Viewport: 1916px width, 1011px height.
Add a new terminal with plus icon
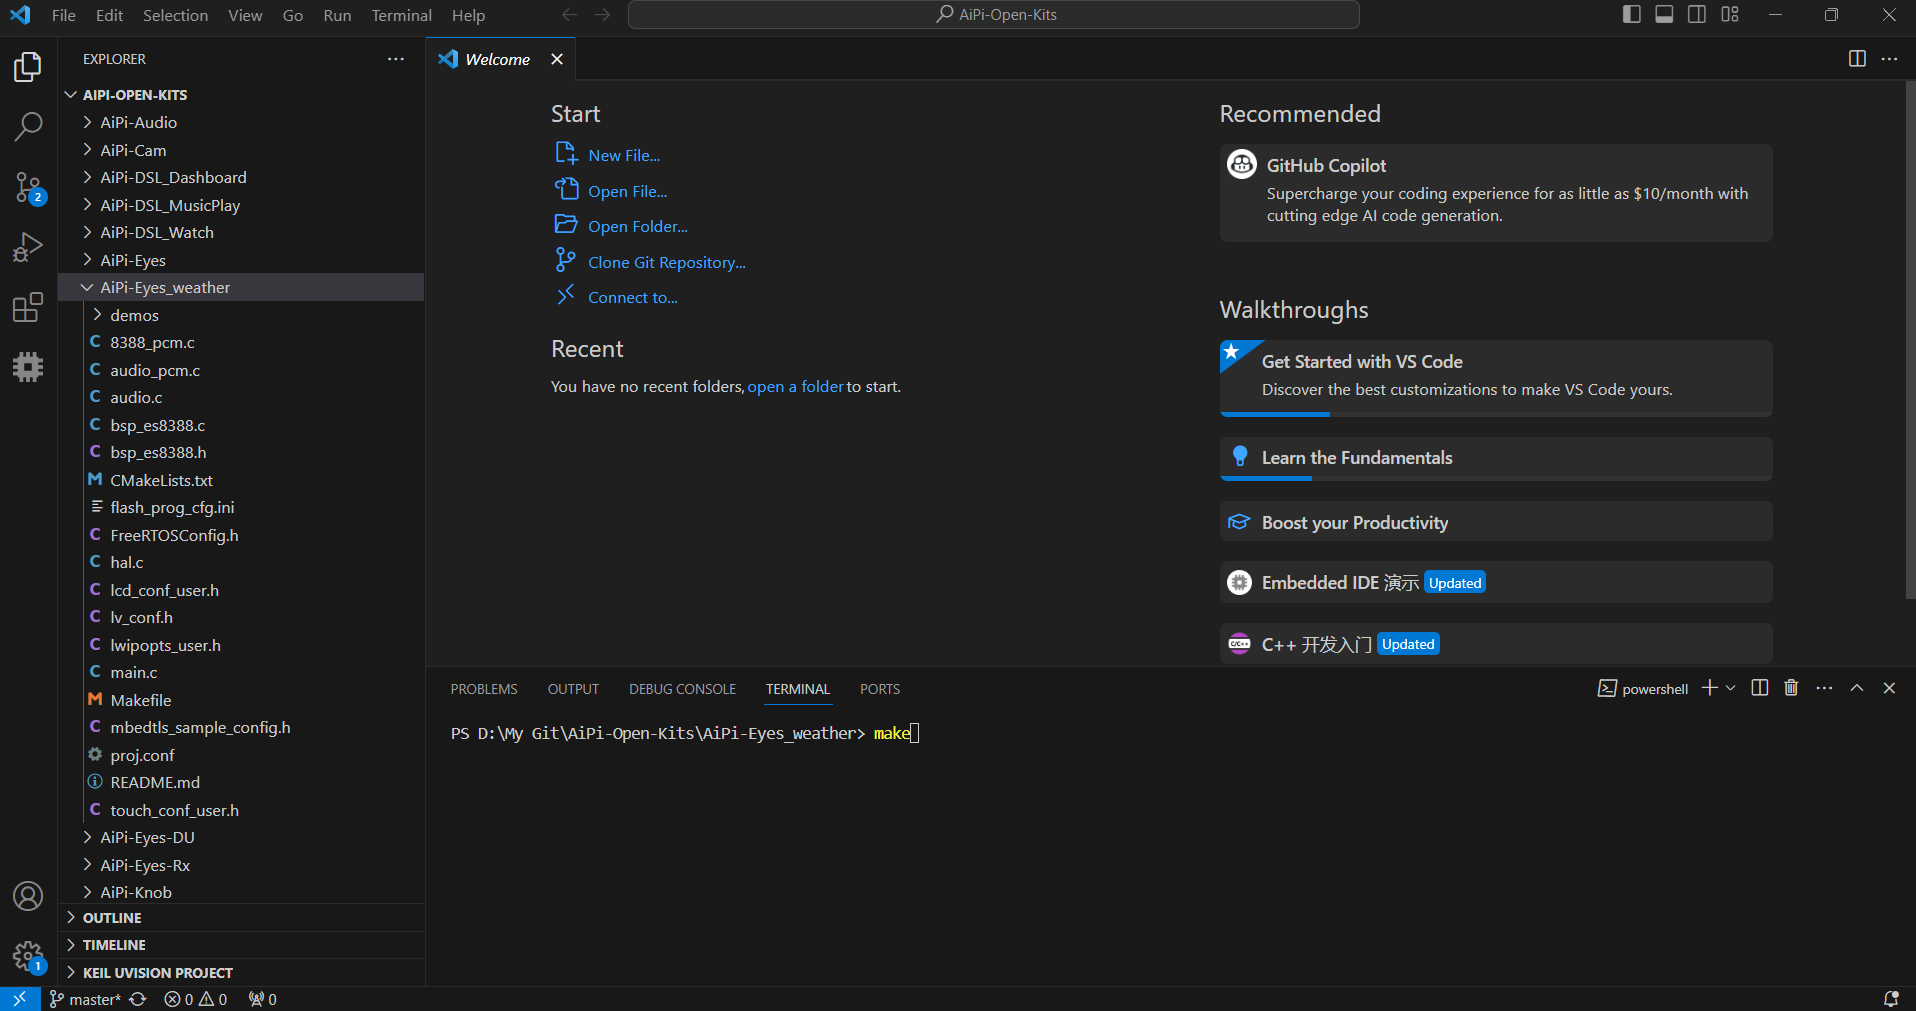click(x=1710, y=688)
